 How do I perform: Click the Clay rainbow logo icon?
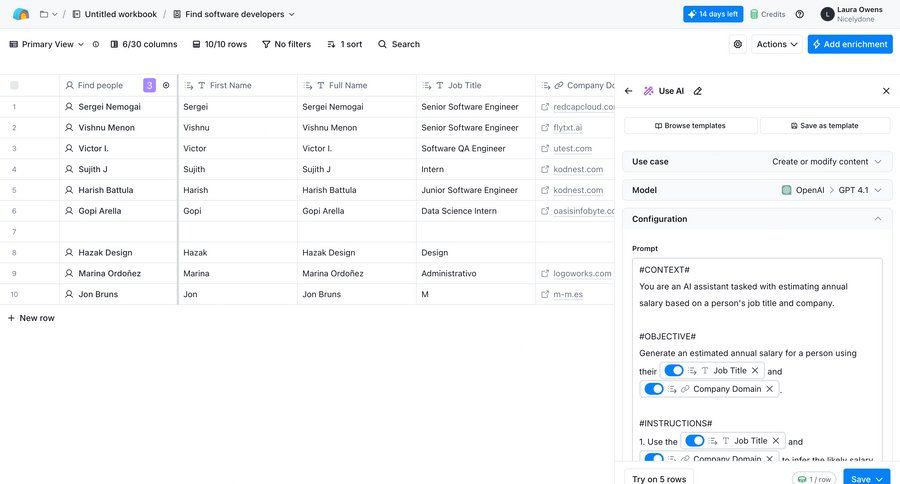[x=21, y=14]
